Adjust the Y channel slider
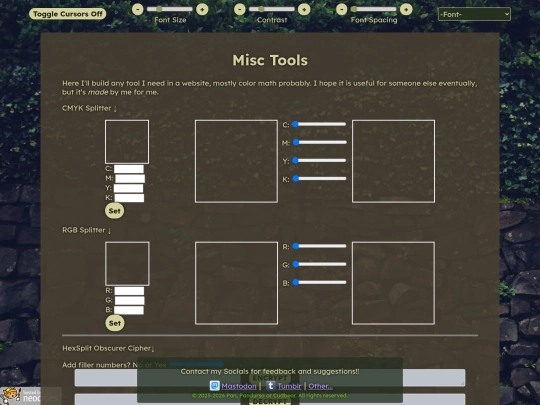 [x=319, y=160]
